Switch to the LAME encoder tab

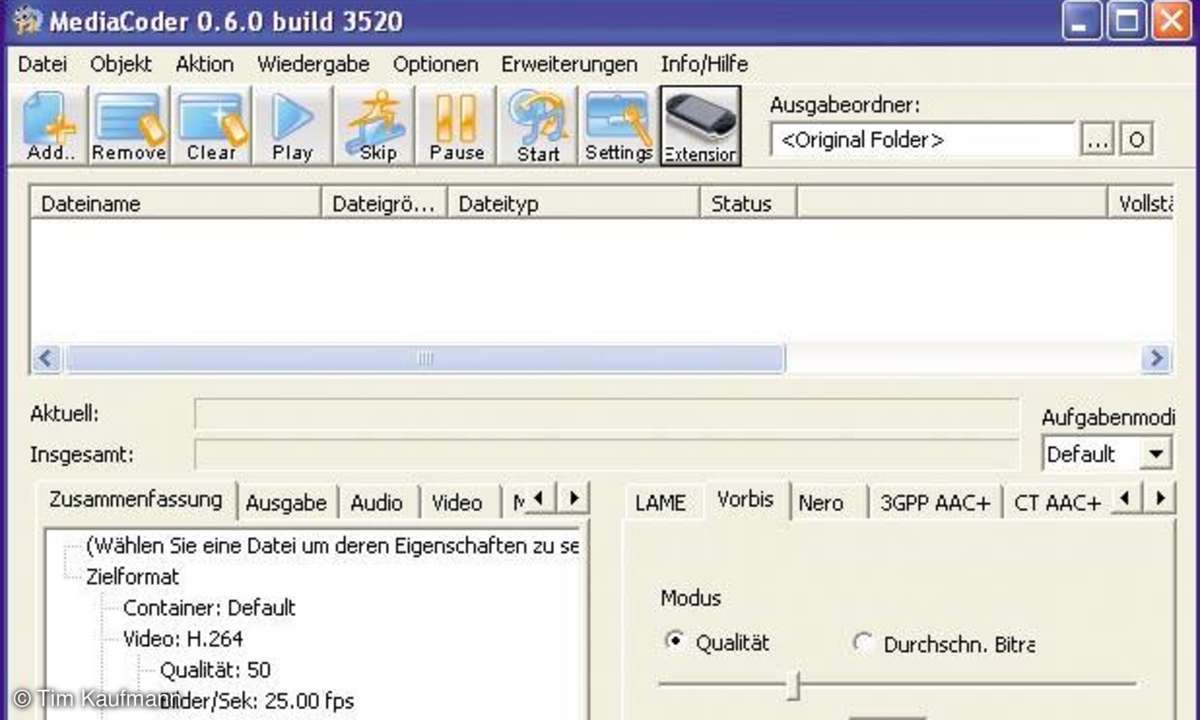tap(661, 503)
